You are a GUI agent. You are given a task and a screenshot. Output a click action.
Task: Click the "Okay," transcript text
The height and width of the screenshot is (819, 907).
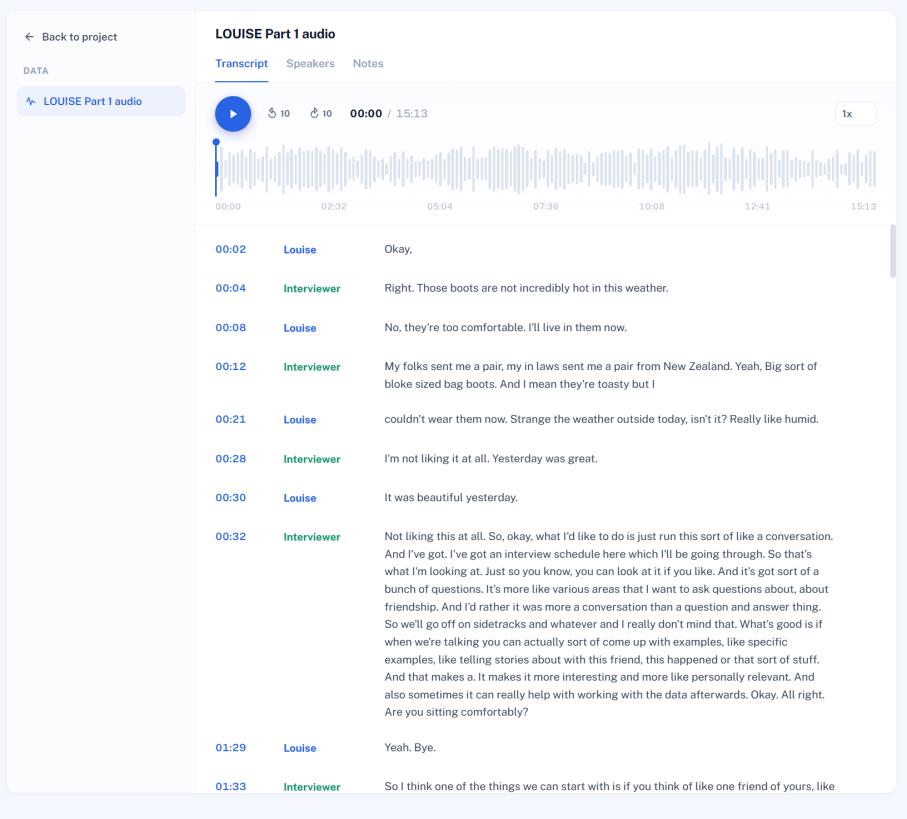tap(398, 249)
